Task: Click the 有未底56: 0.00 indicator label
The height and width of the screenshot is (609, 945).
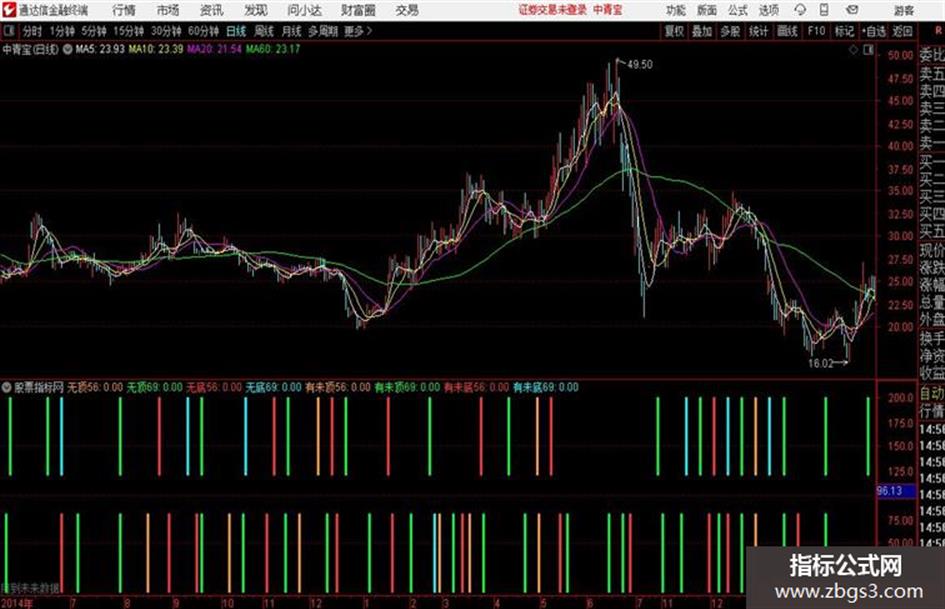Action: tap(477, 387)
